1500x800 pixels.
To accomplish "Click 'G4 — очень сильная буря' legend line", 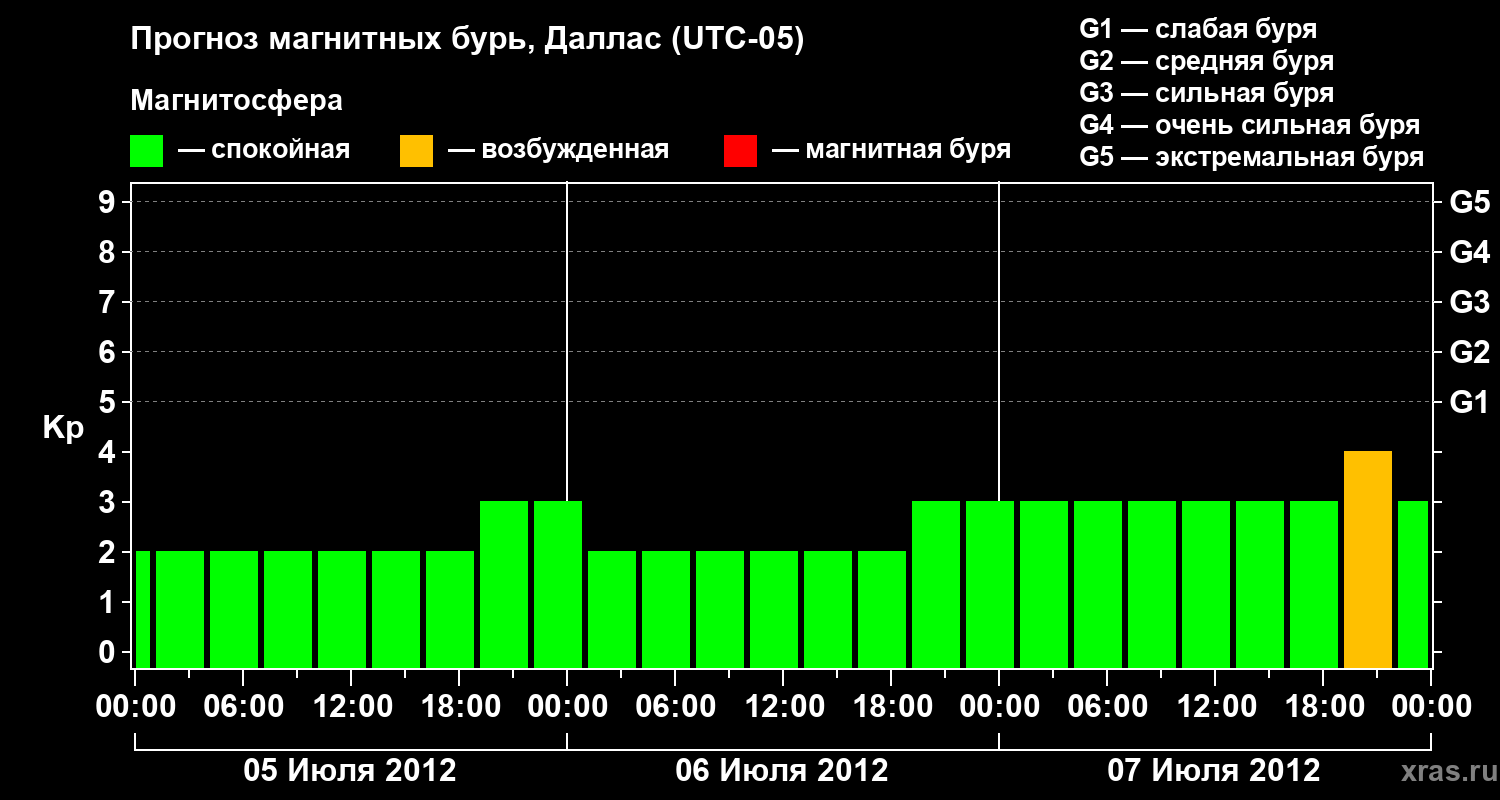I will coord(1249,125).
